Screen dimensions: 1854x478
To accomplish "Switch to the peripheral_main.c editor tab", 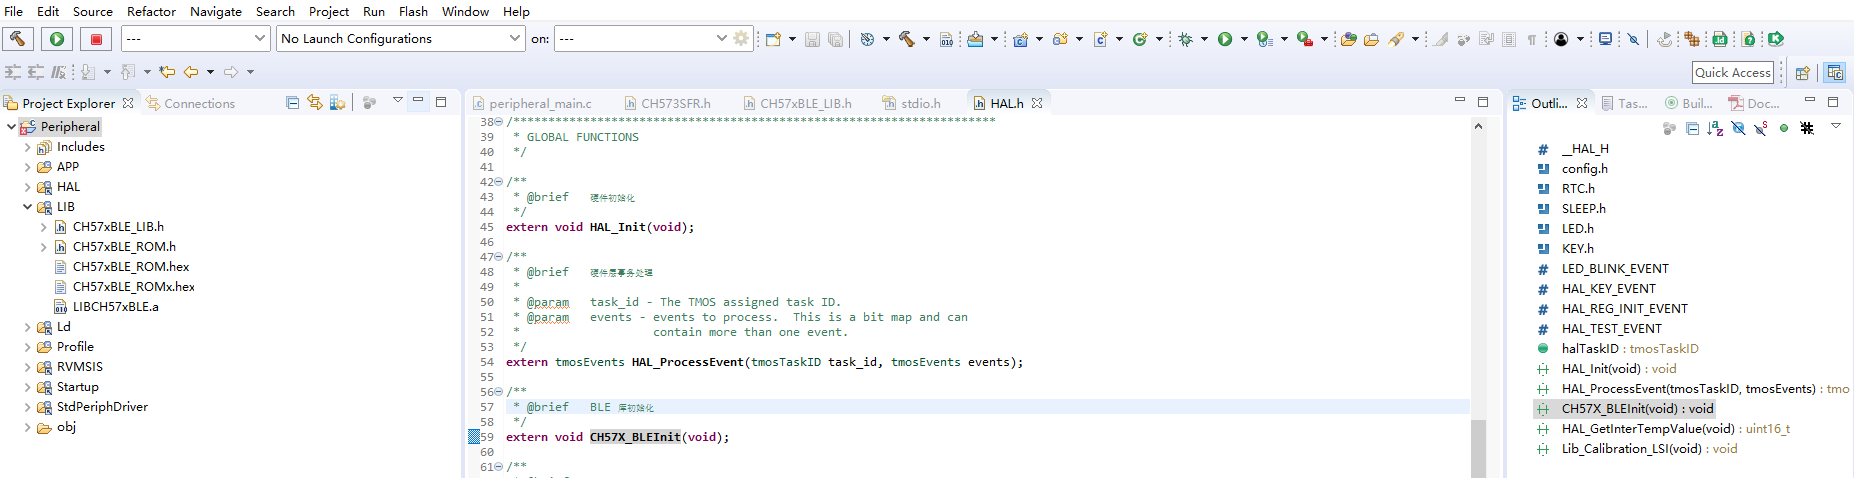I will pos(540,103).
